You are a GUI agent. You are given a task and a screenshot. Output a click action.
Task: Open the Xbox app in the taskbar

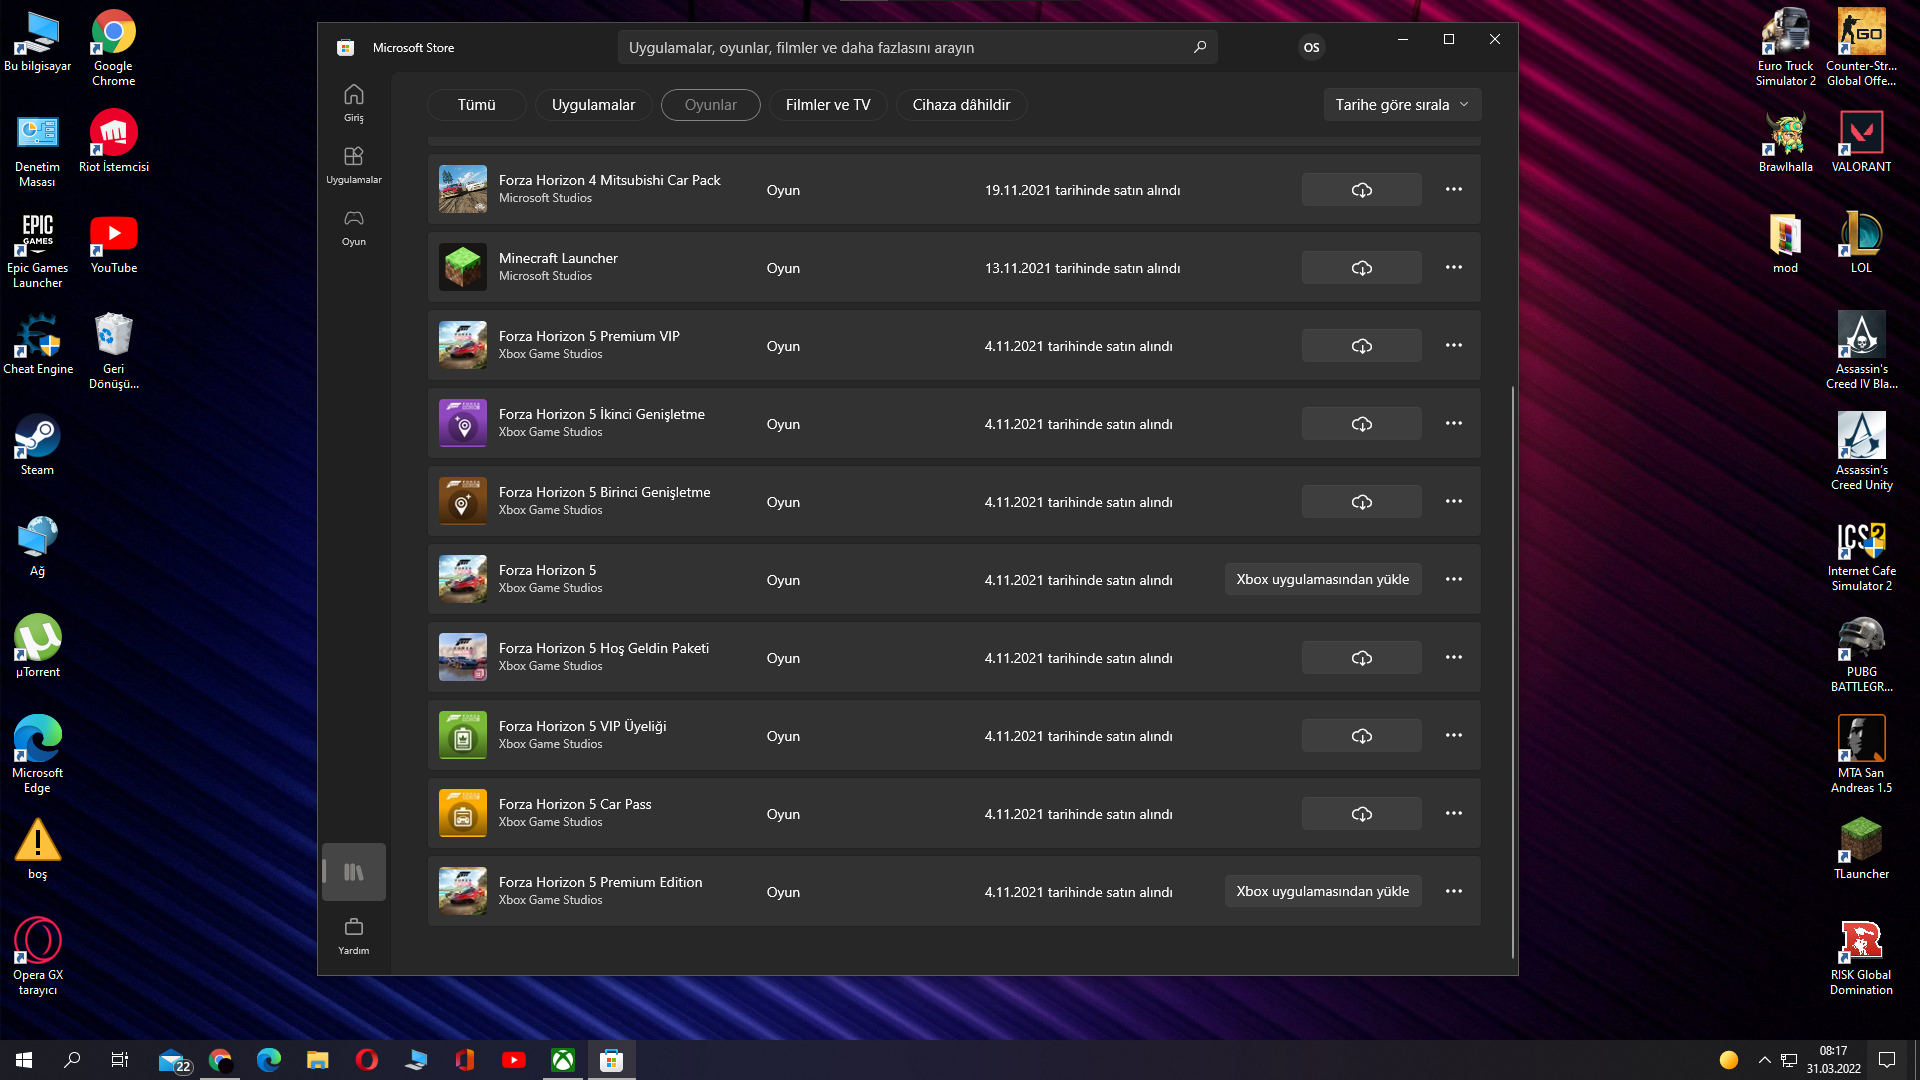[563, 1060]
